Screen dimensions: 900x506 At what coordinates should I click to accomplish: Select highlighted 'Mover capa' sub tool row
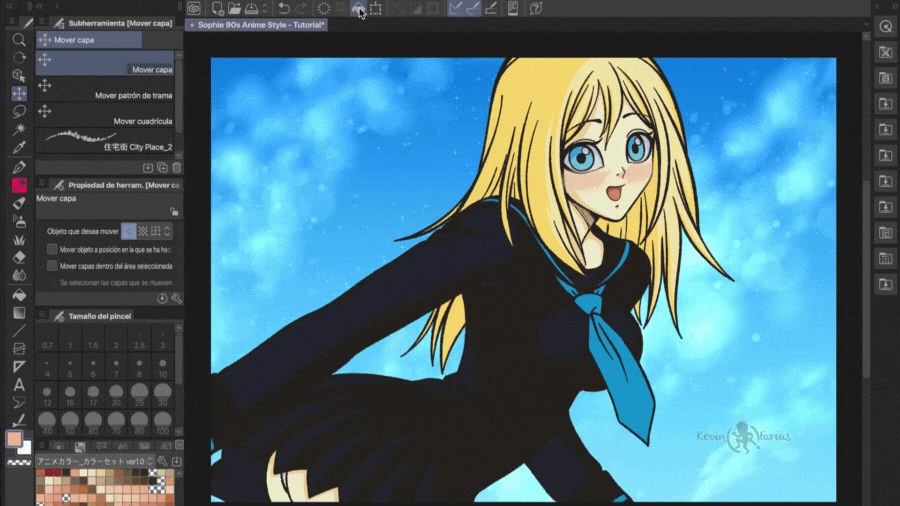point(105,63)
